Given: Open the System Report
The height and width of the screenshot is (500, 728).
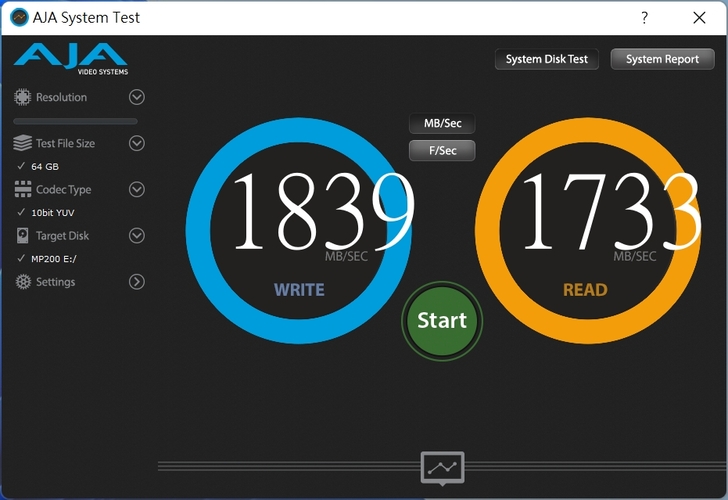Looking at the screenshot, I should click(x=662, y=59).
